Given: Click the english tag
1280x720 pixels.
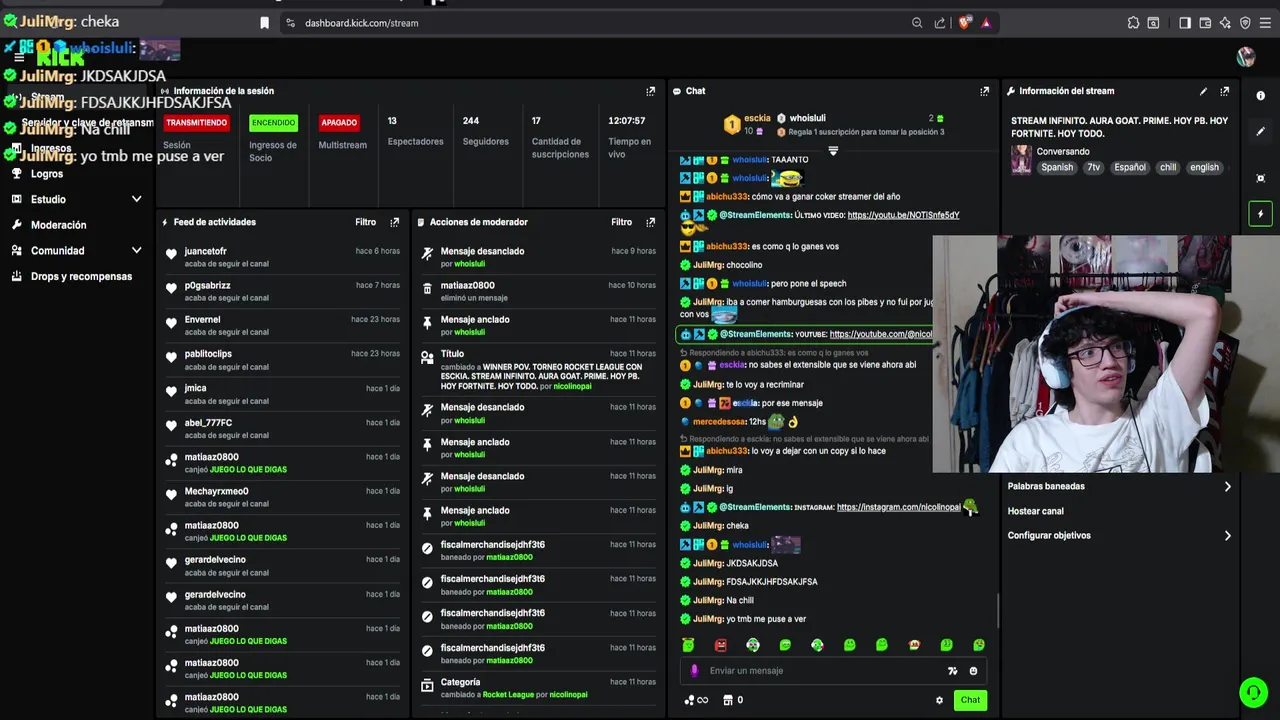Looking at the screenshot, I should (1204, 168).
